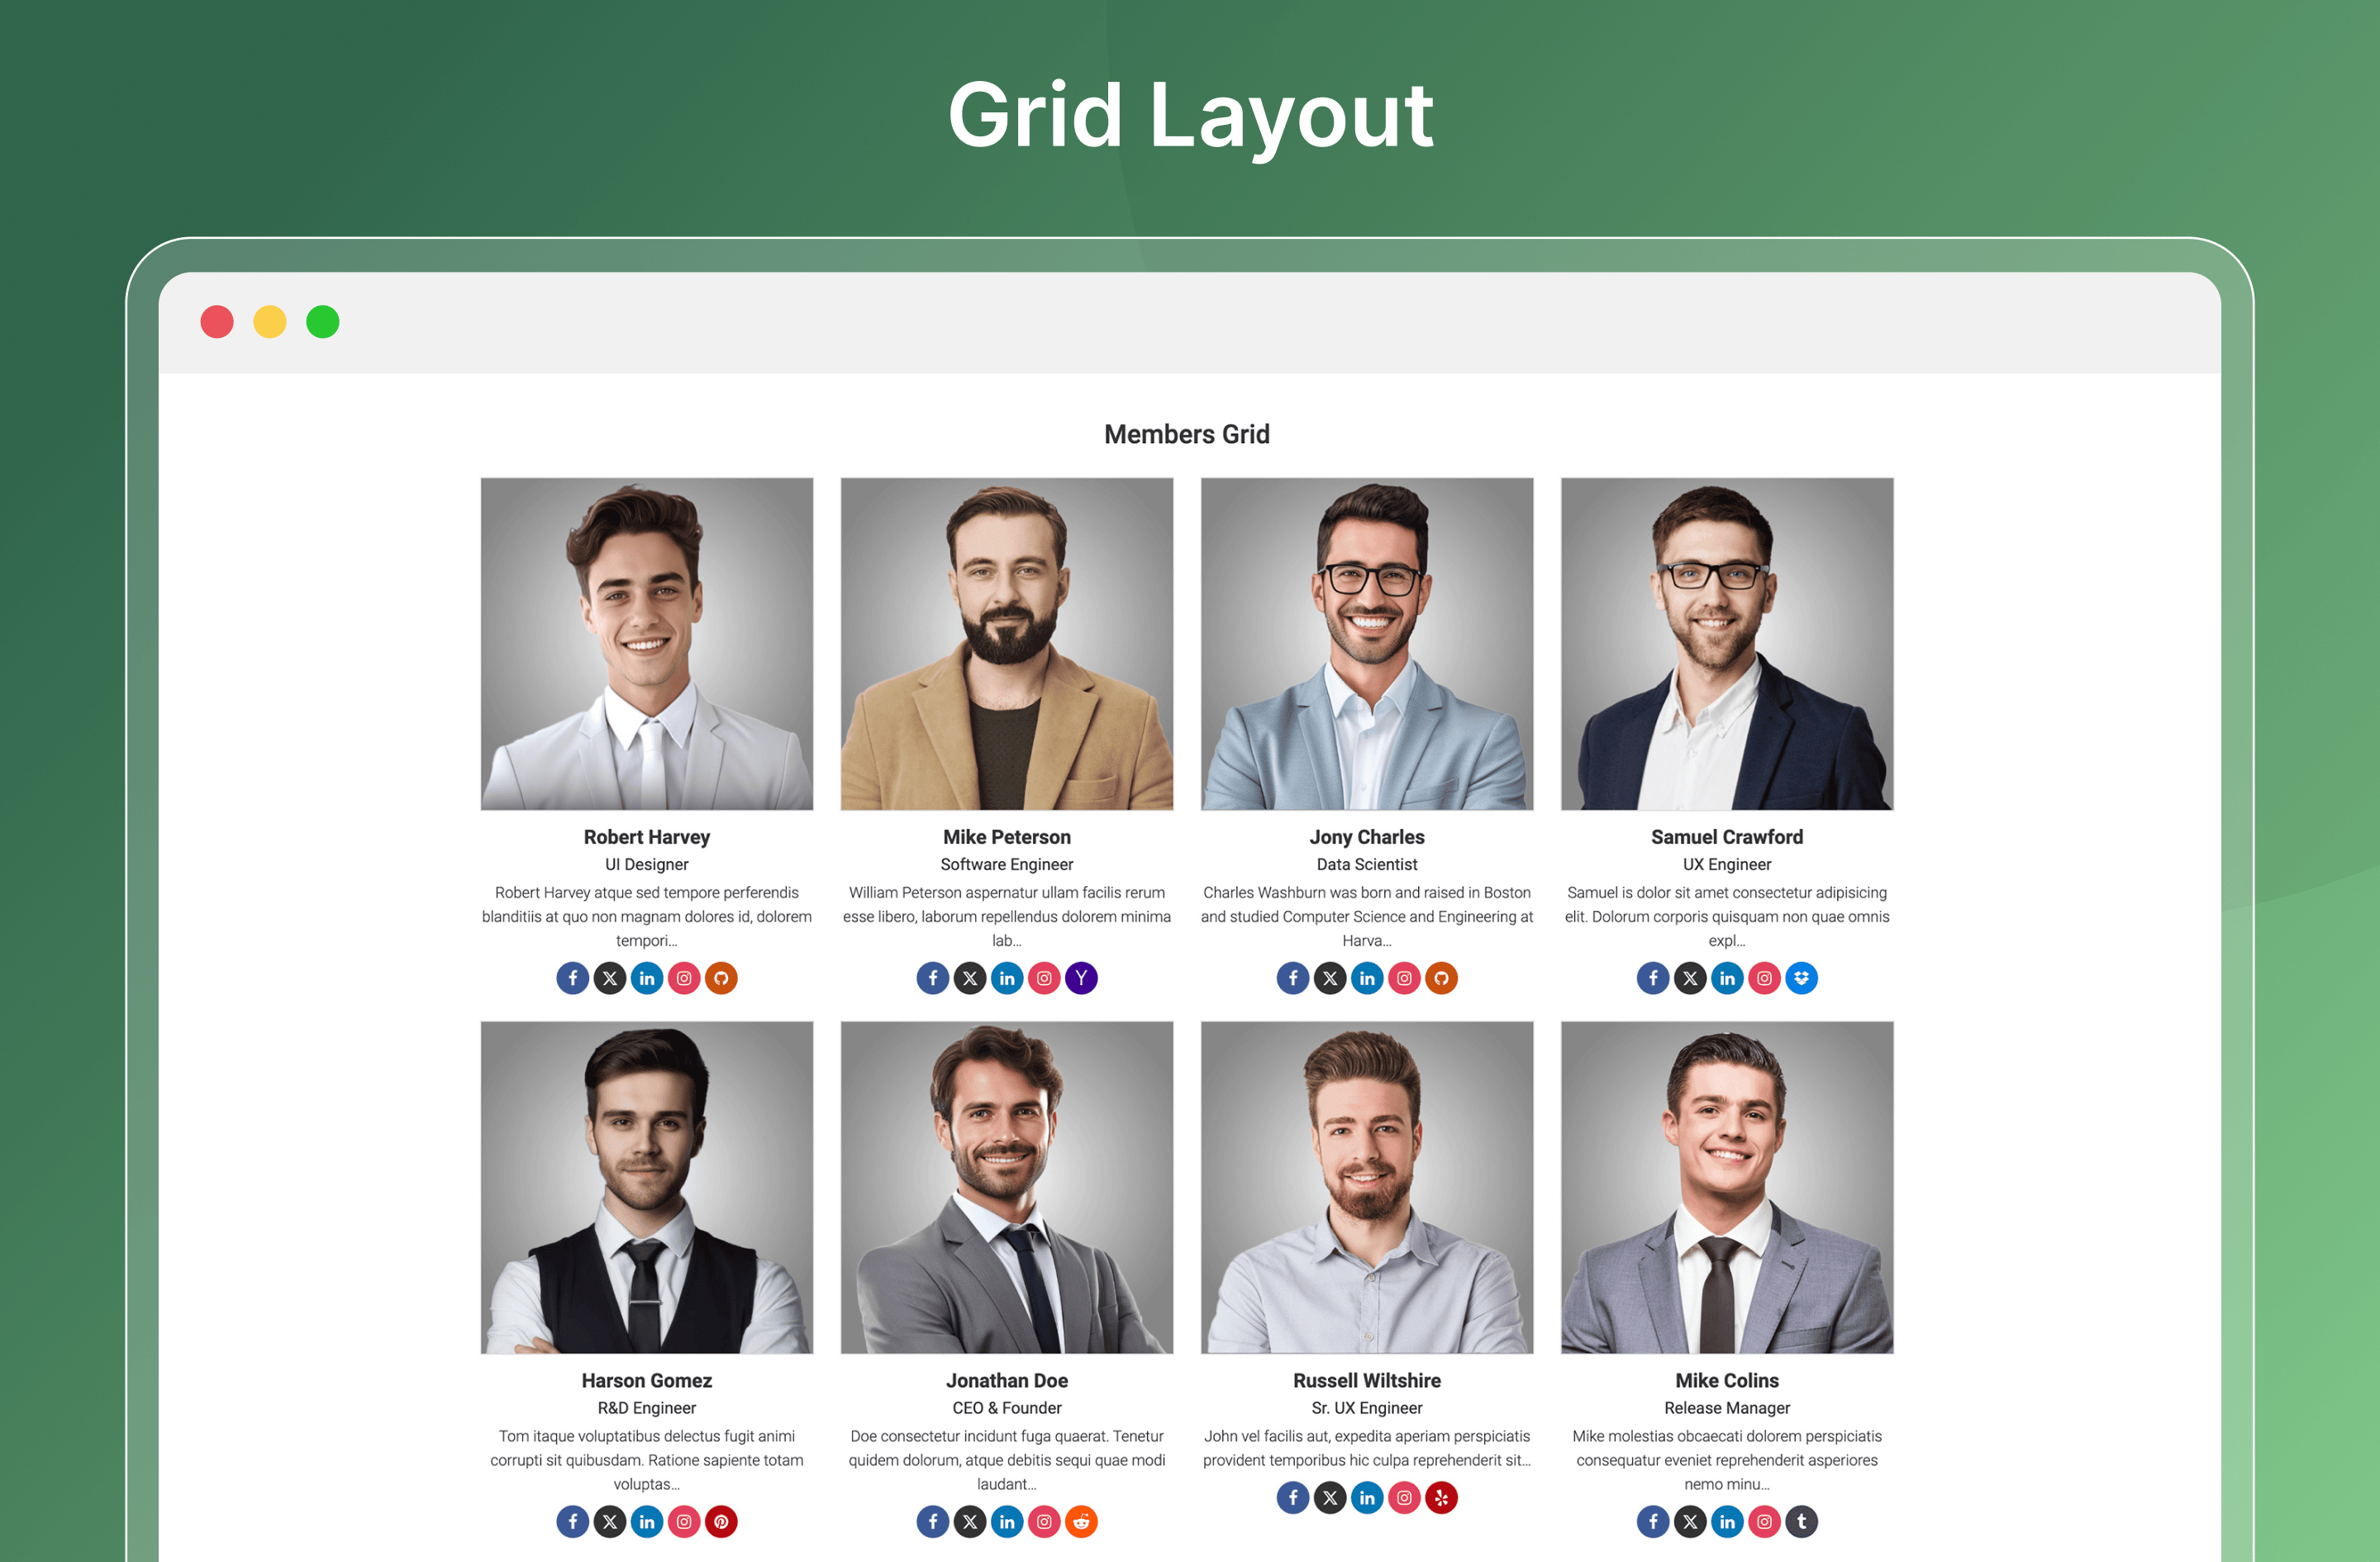Select Samuel Crawford's portrait photo

[x=1727, y=644]
